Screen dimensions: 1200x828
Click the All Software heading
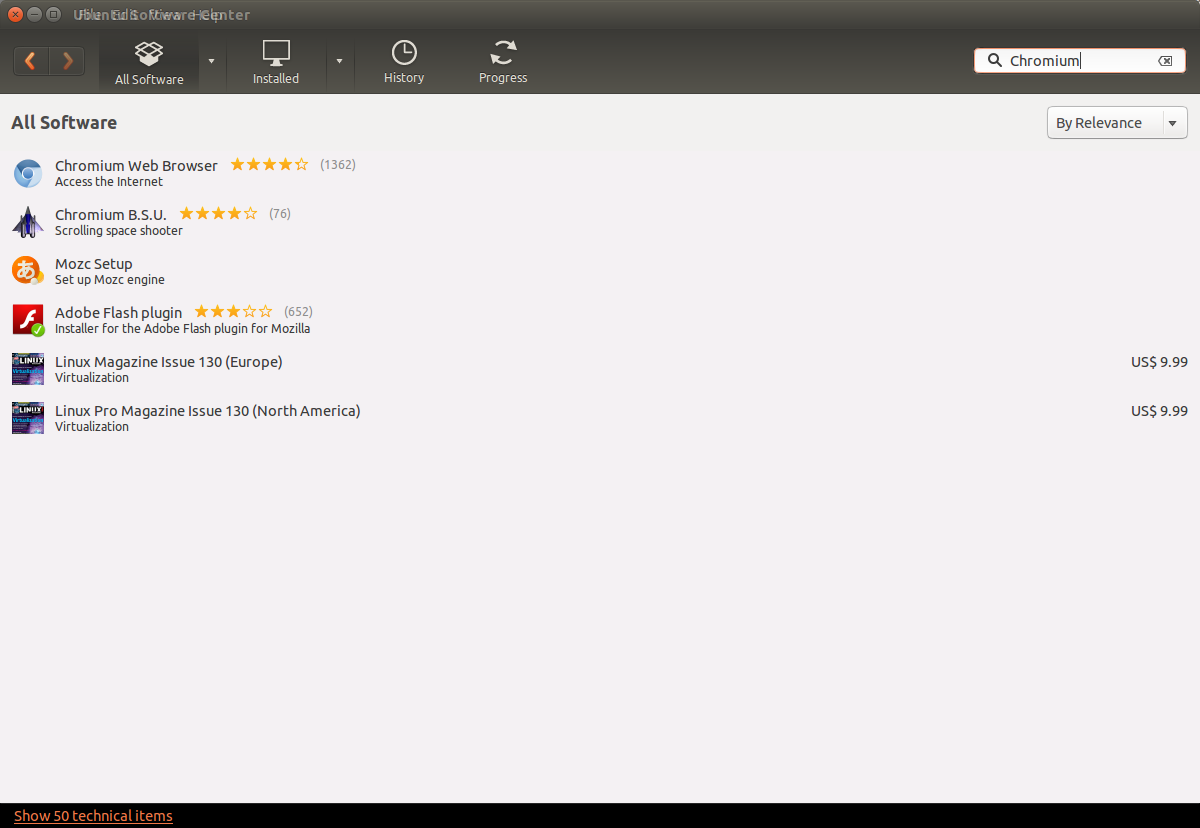[64, 123]
